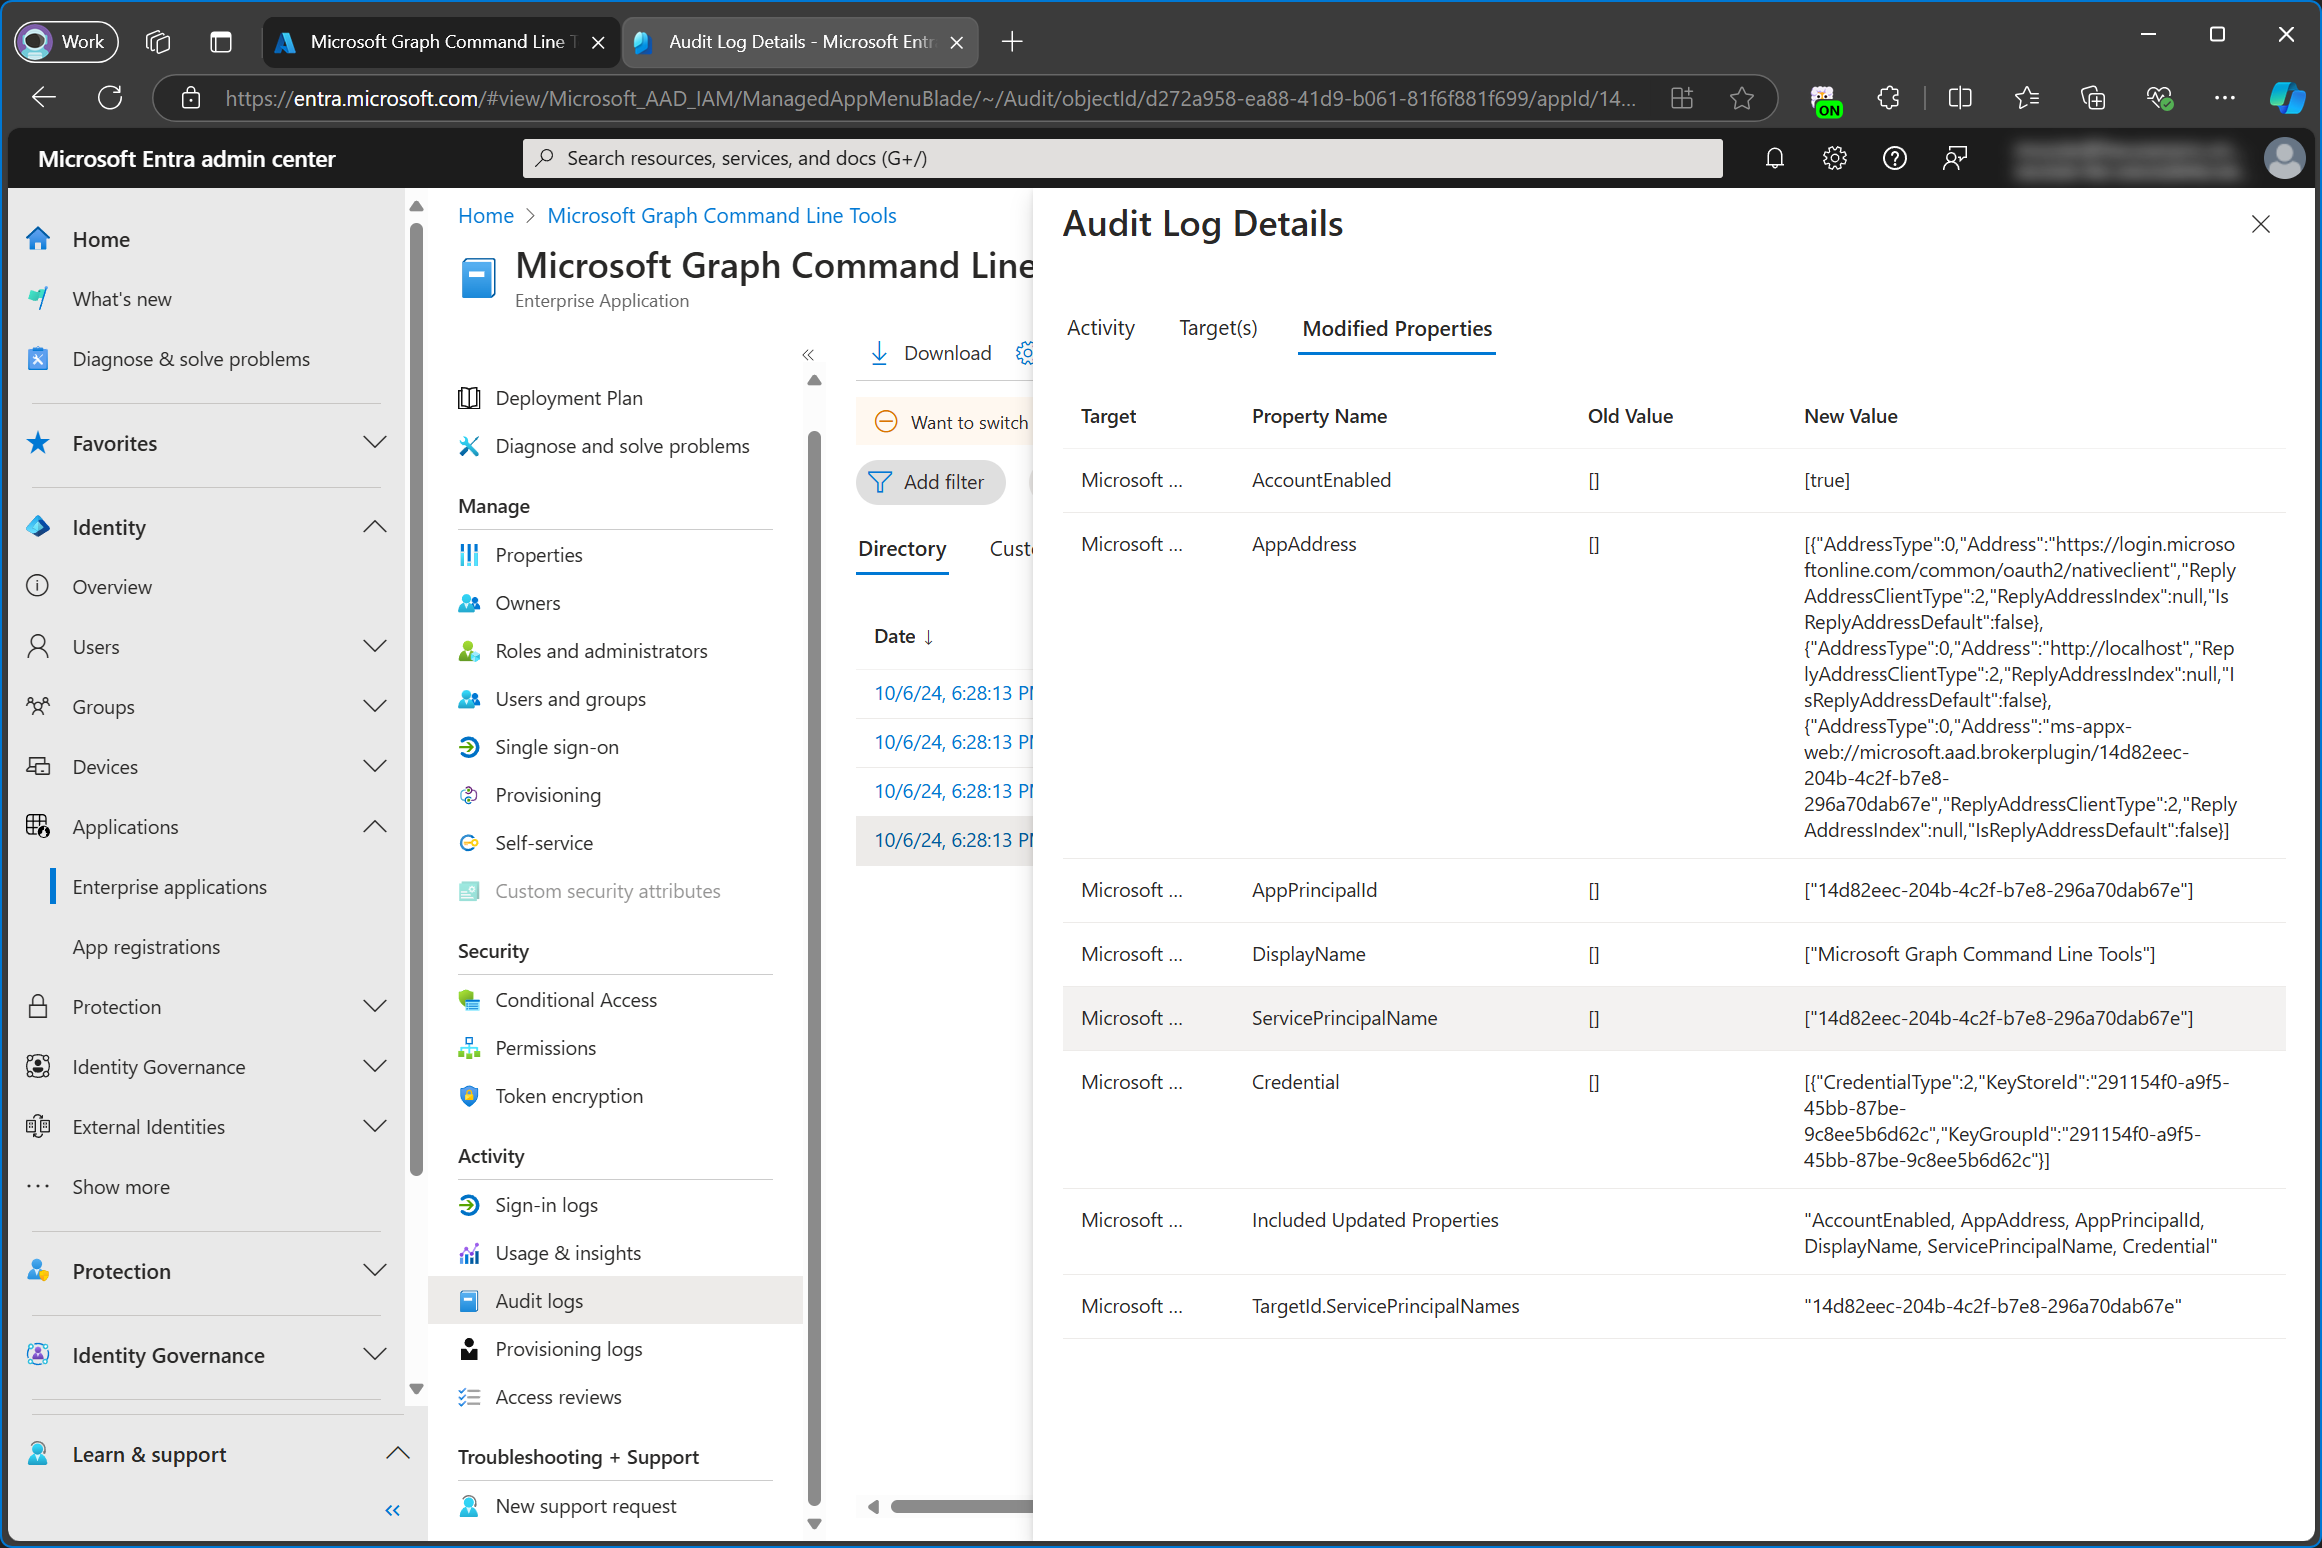This screenshot has width=2322, height=1548.
Task: Click the Sign-in logs icon
Action: 468,1204
